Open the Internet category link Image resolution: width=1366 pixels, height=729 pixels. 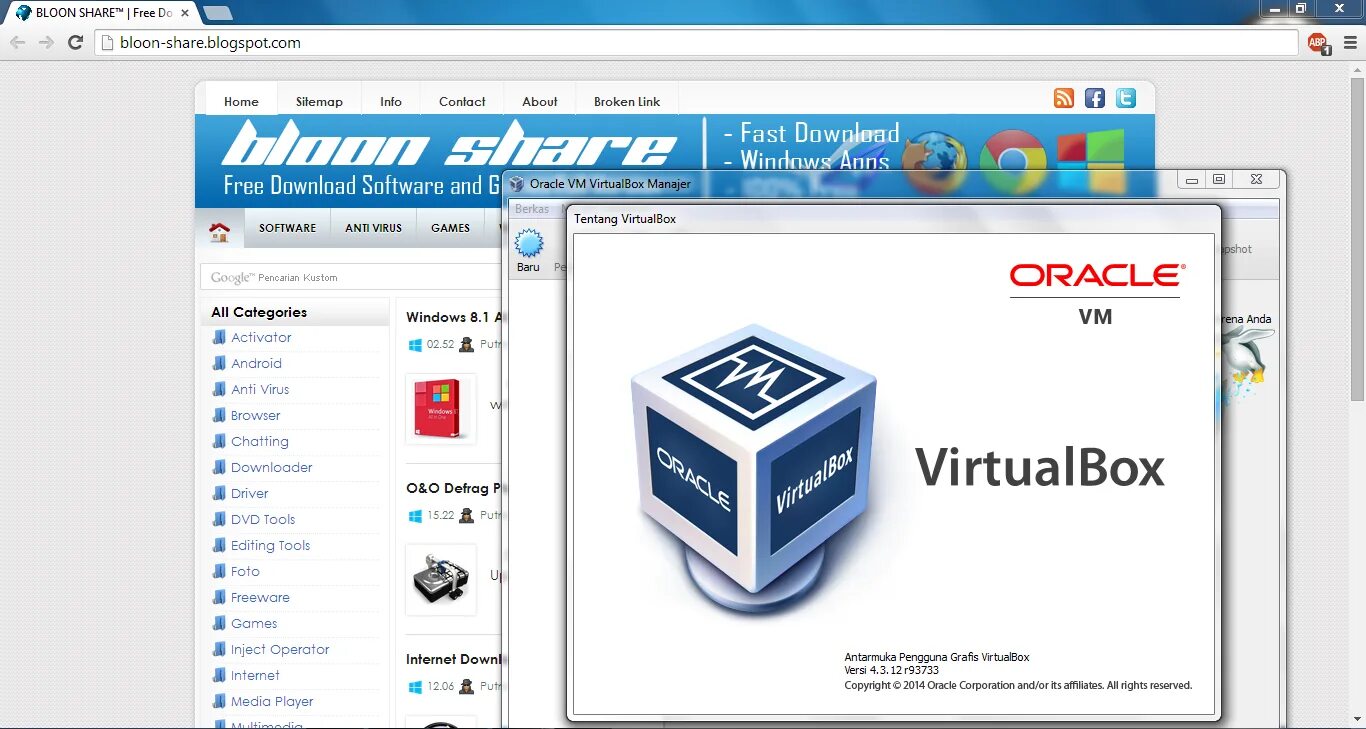click(255, 675)
